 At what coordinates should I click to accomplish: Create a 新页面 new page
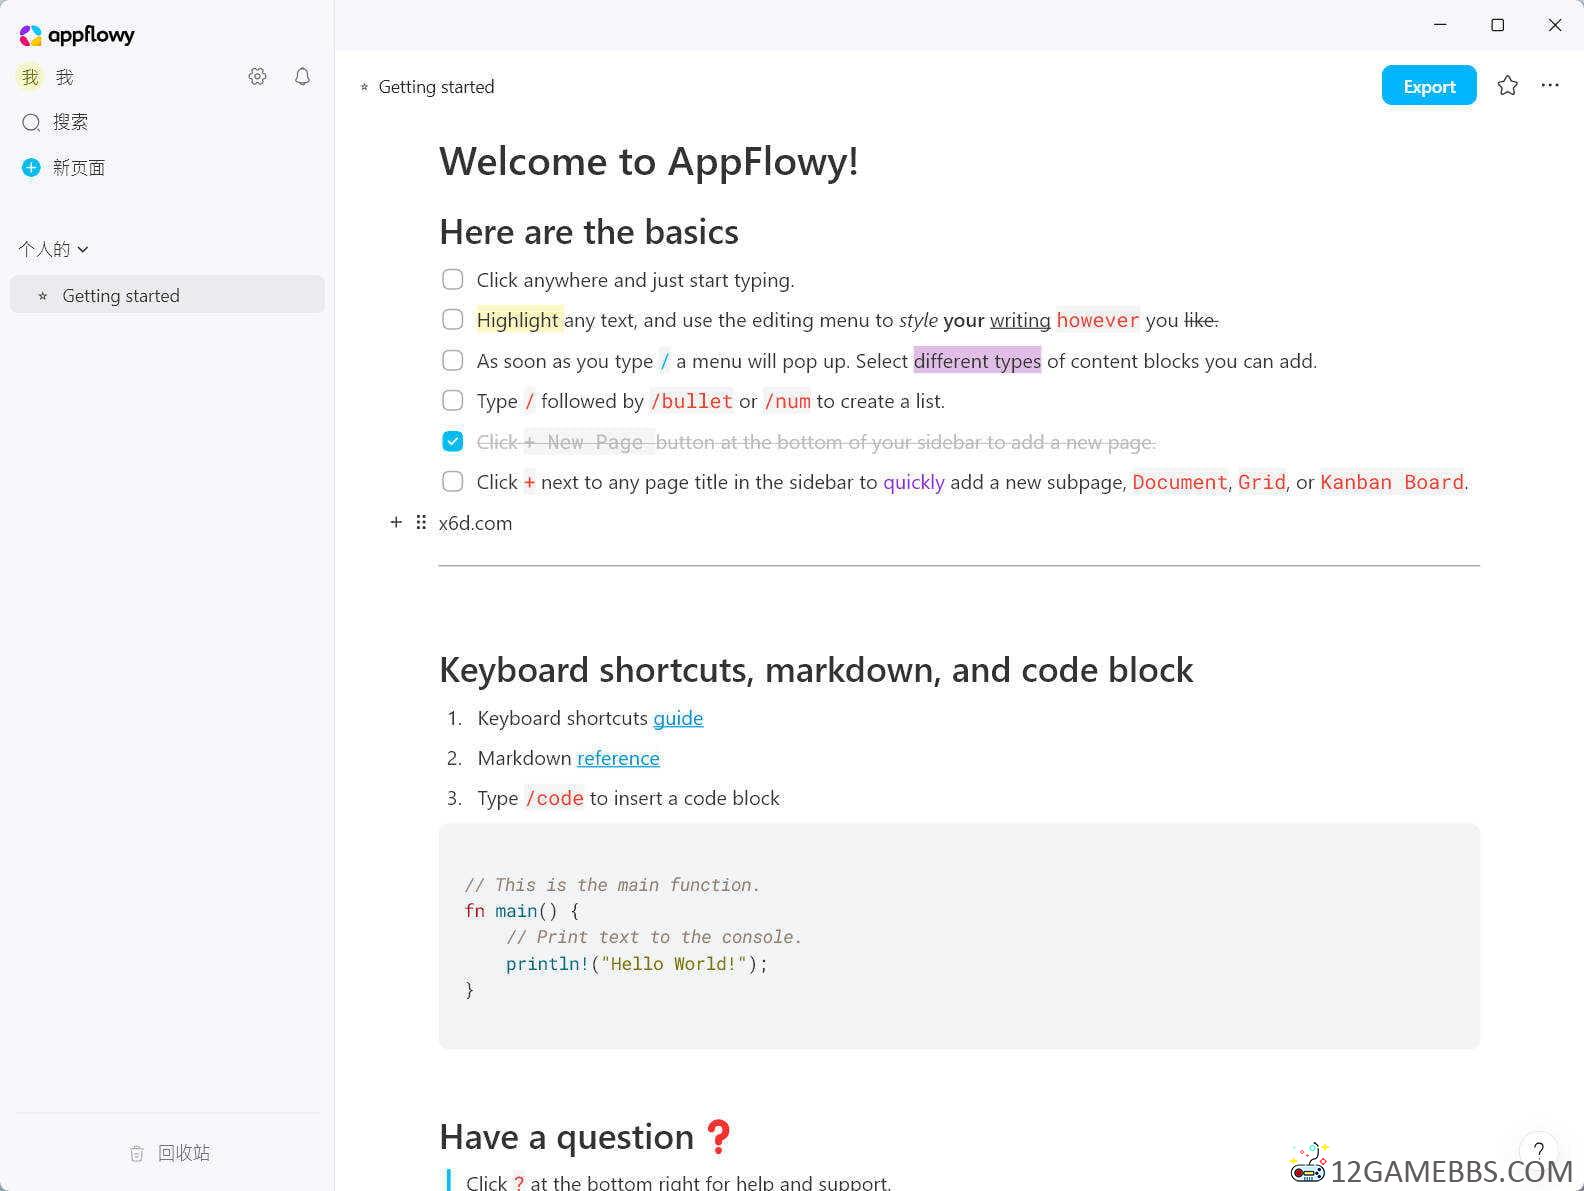click(78, 167)
